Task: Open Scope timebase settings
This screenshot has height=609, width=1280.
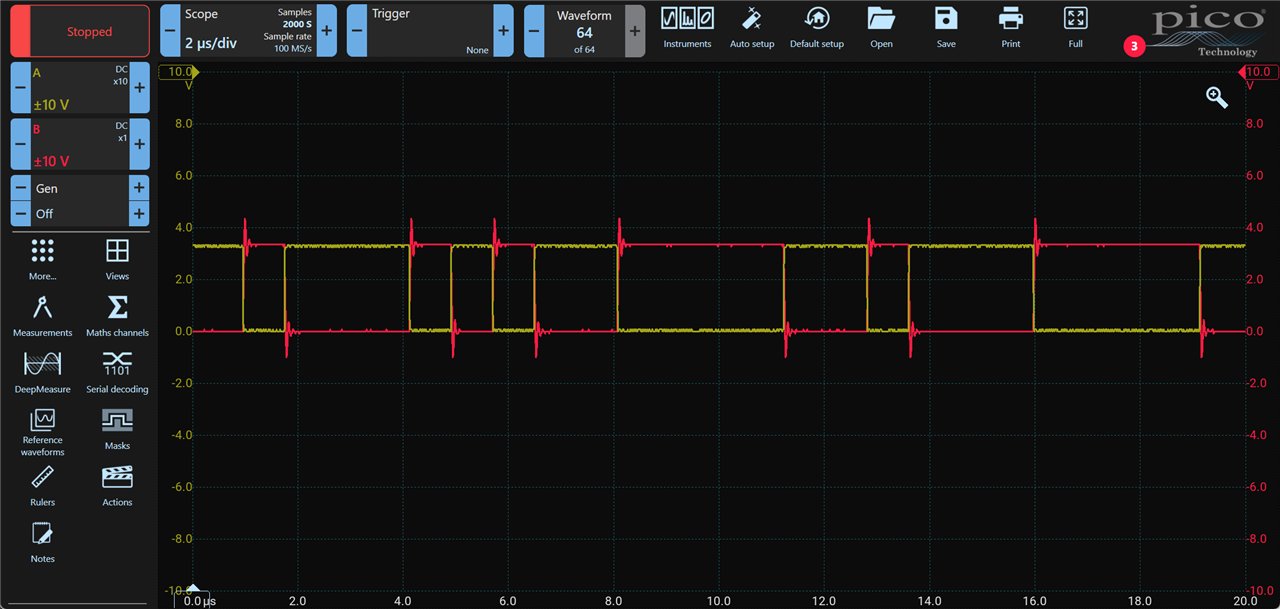Action: click(x=248, y=31)
